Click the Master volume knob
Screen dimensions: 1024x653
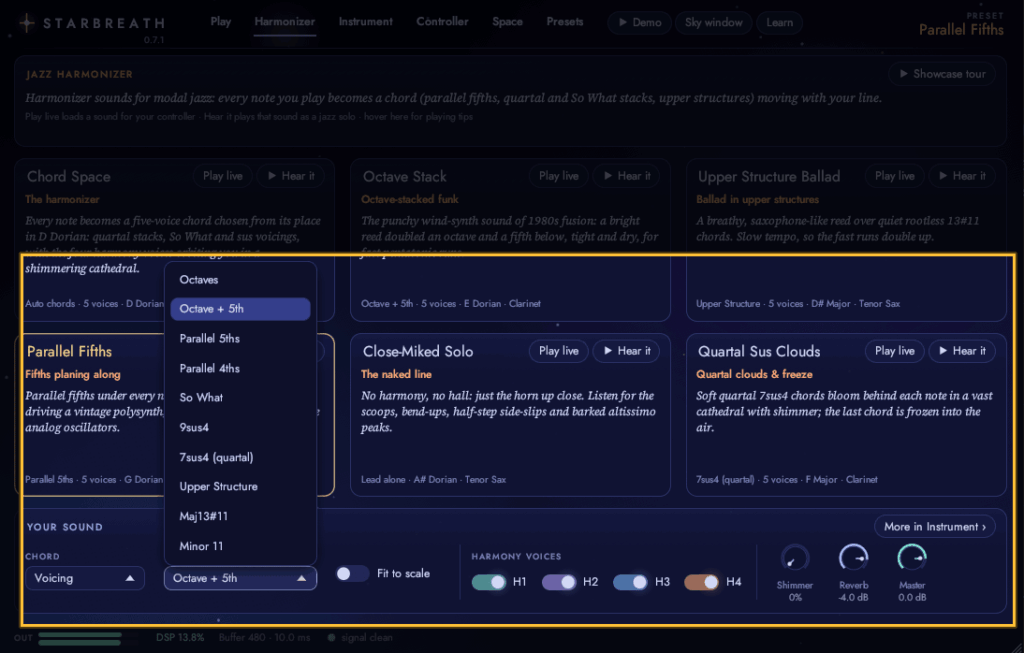(x=912, y=559)
